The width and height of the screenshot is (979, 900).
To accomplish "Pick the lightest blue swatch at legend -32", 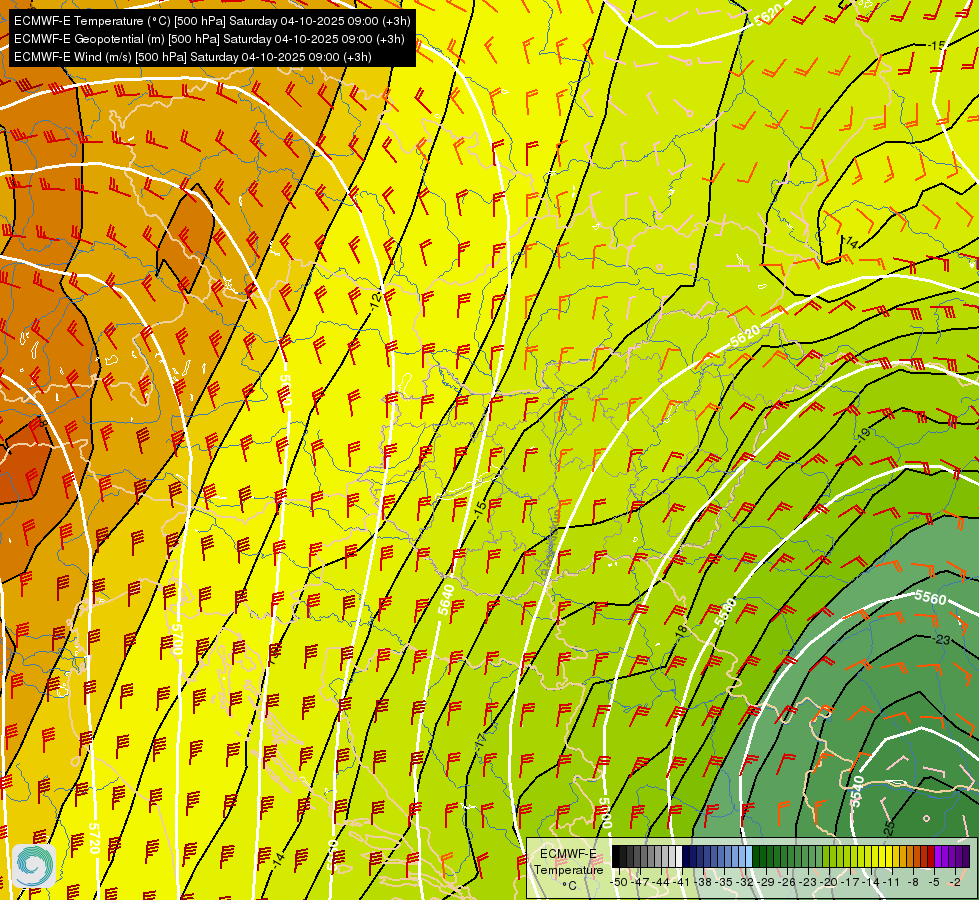I will point(749,856).
